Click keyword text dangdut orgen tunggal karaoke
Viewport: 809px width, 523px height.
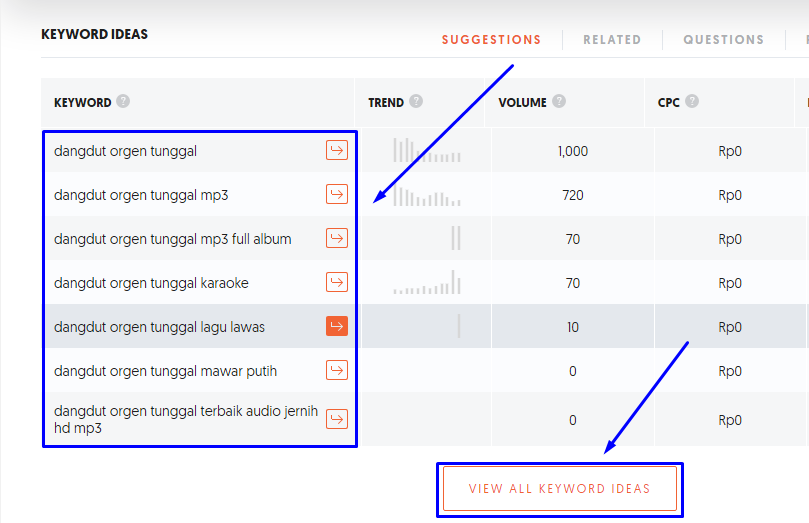click(x=151, y=283)
